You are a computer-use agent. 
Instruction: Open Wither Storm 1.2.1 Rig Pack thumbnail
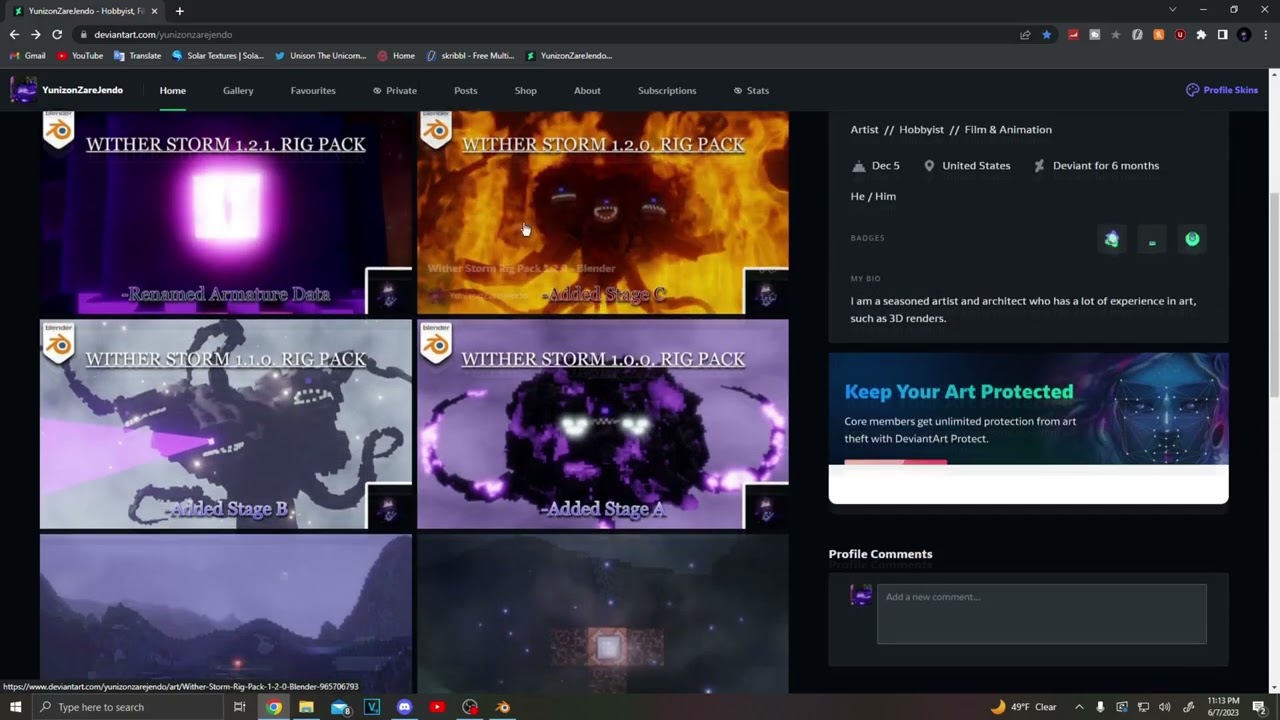(x=226, y=213)
